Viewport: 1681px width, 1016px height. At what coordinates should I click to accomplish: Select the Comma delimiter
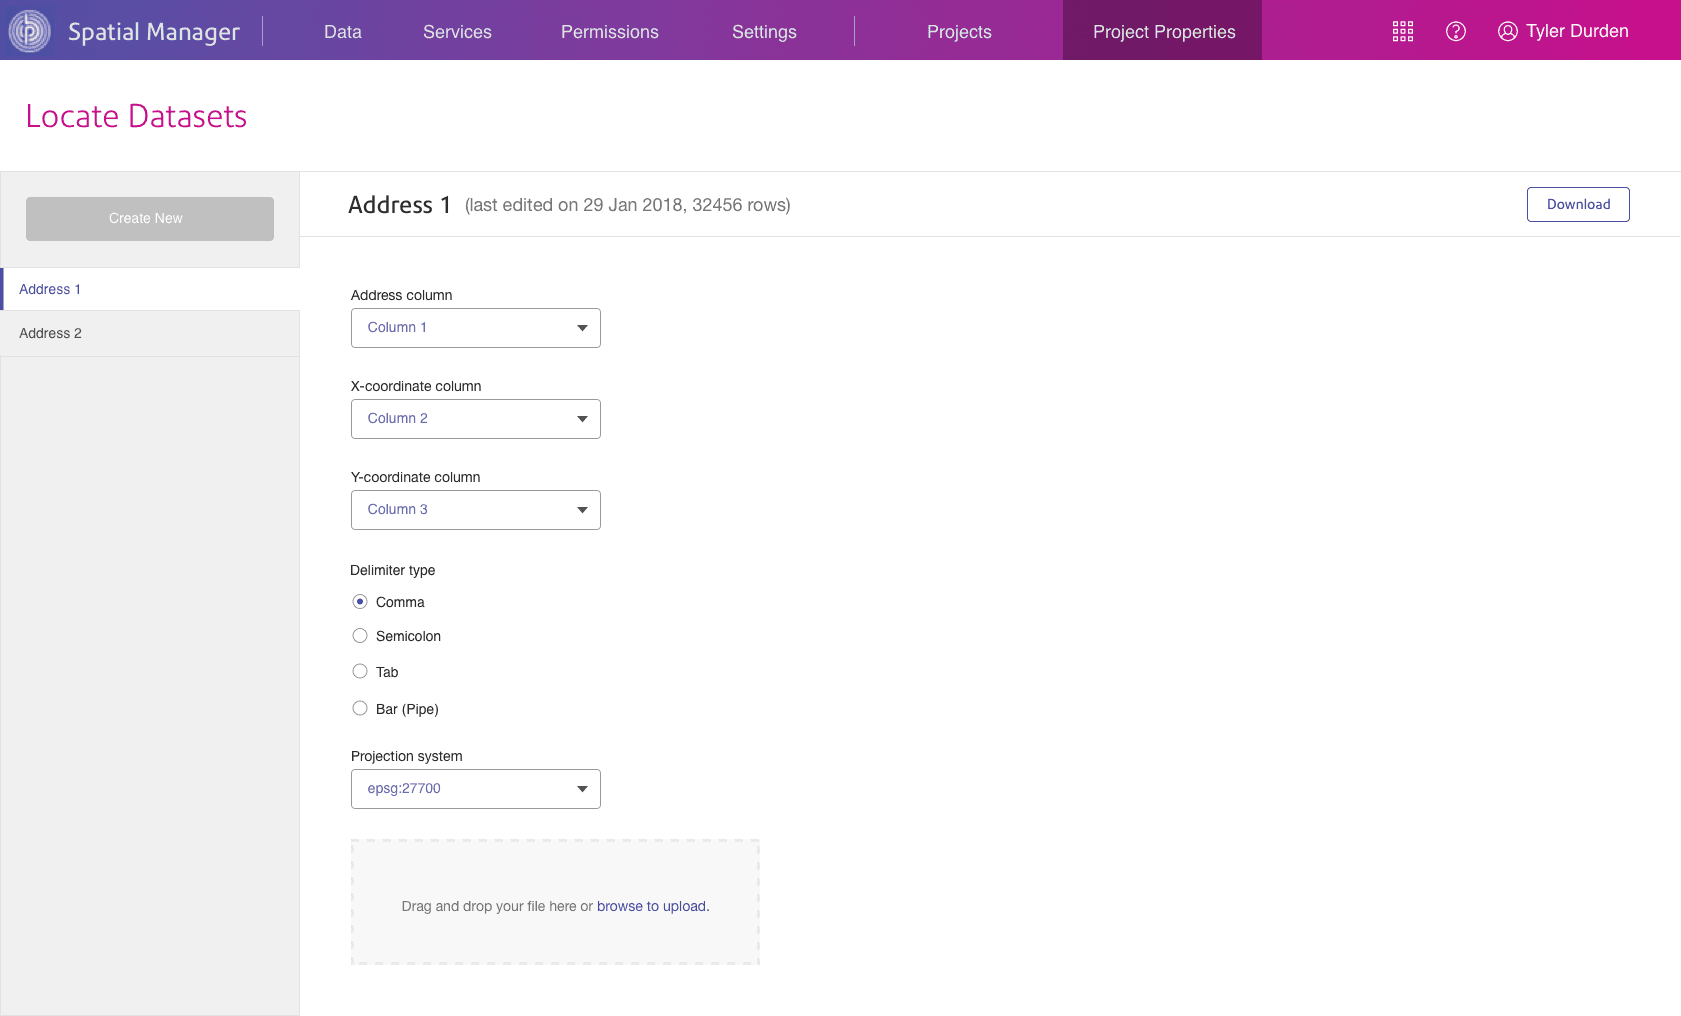coord(360,601)
